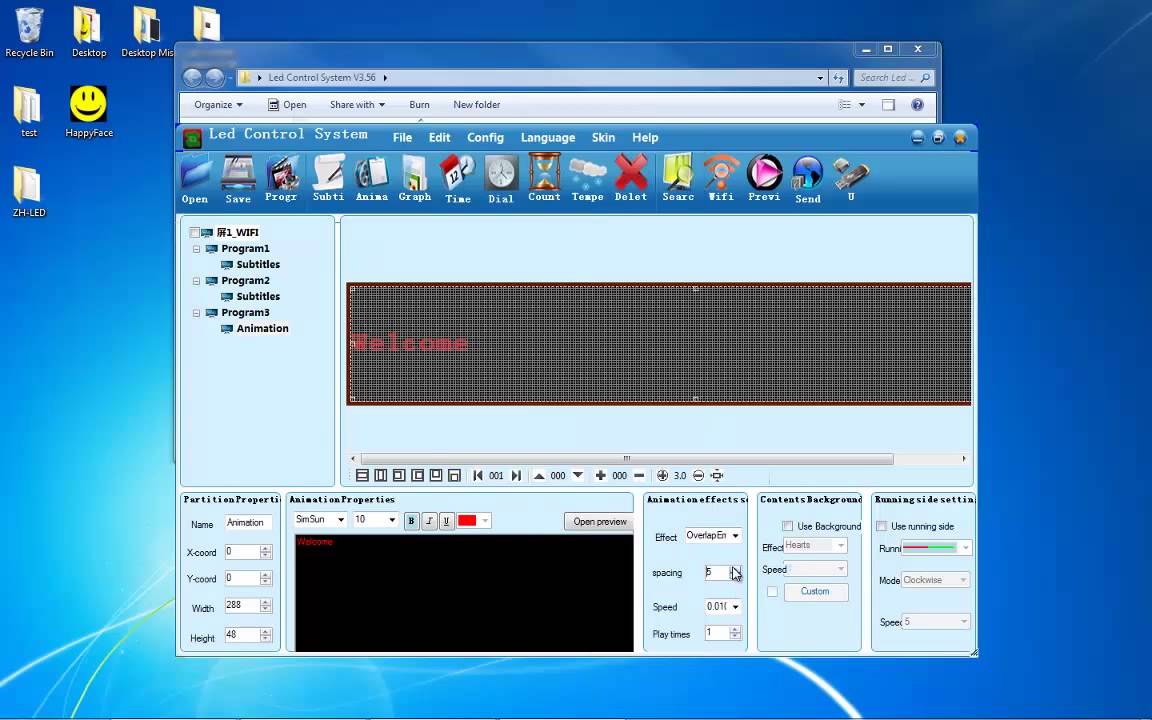Click the red text color swatch
1152x720 pixels.
point(467,521)
